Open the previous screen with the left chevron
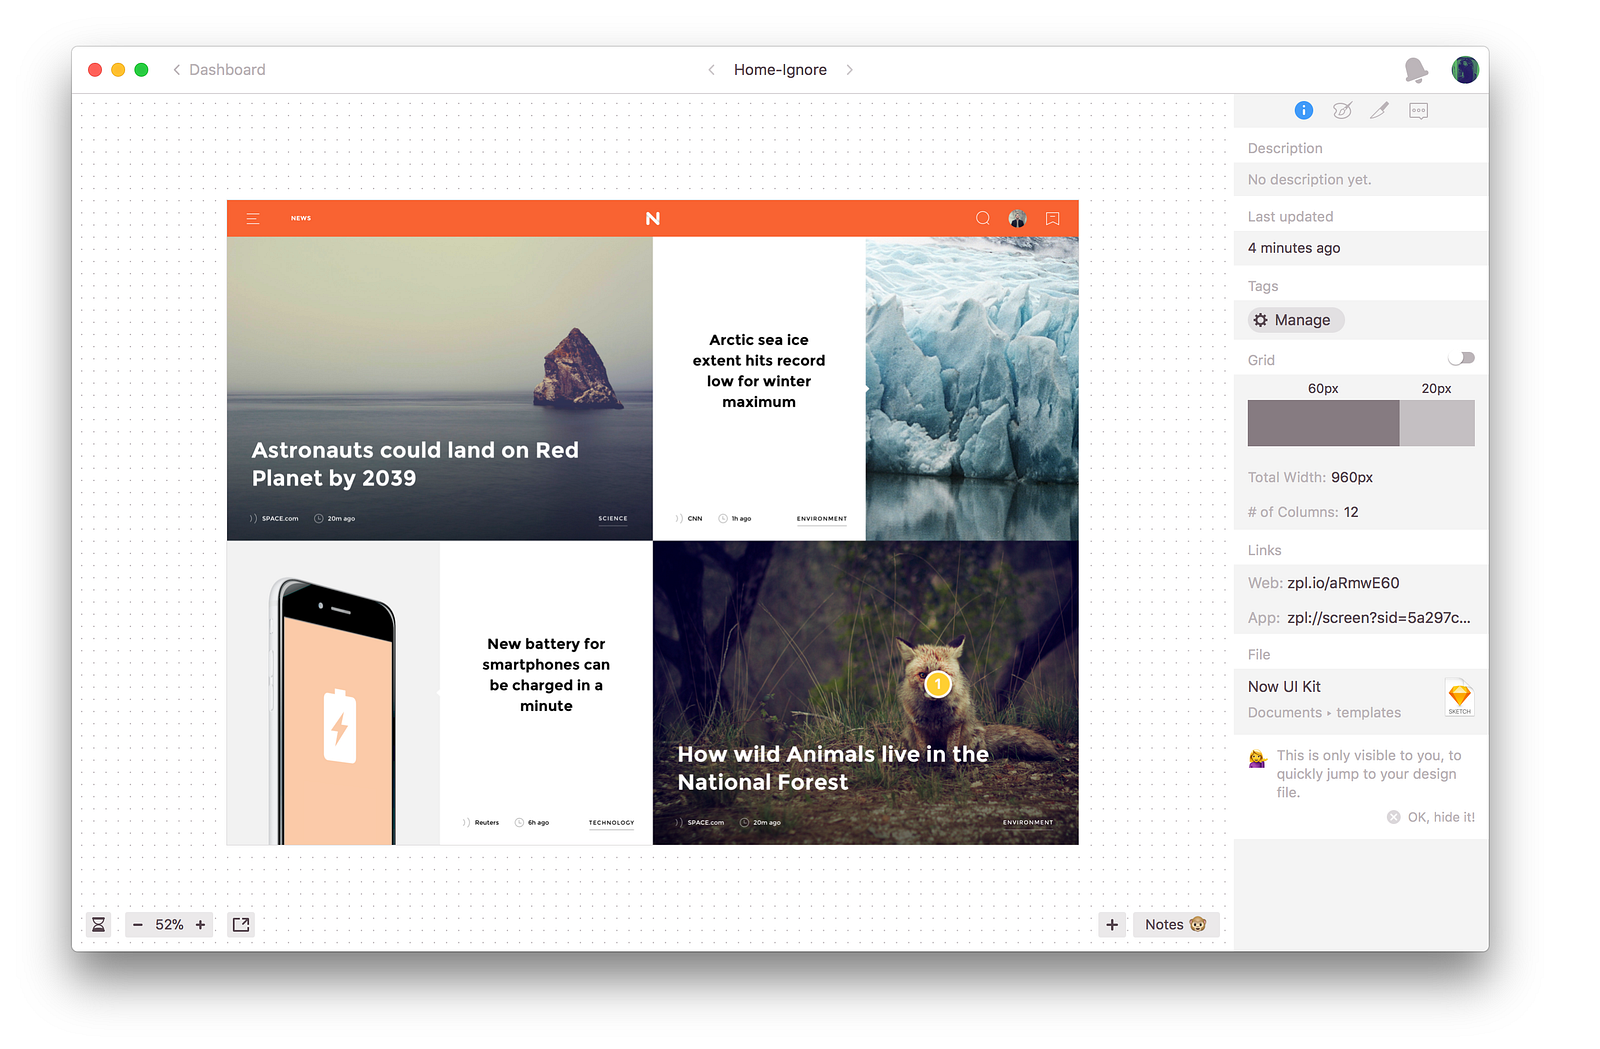This screenshot has height=1049, width=1600. tap(711, 70)
